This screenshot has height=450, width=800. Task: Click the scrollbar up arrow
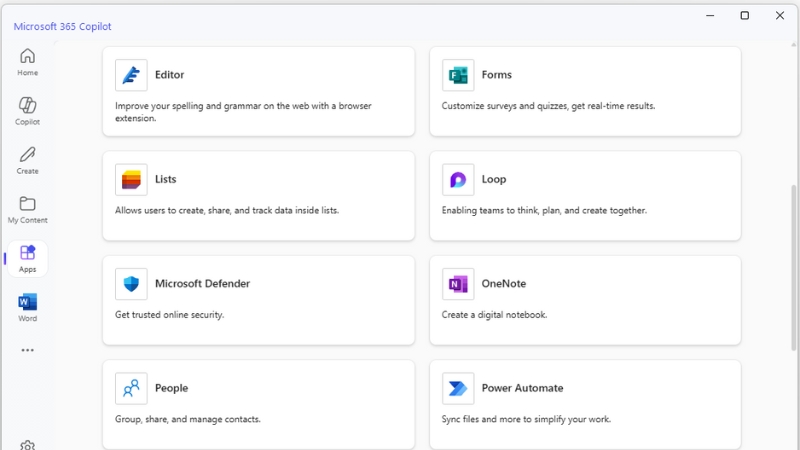point(793,45)
